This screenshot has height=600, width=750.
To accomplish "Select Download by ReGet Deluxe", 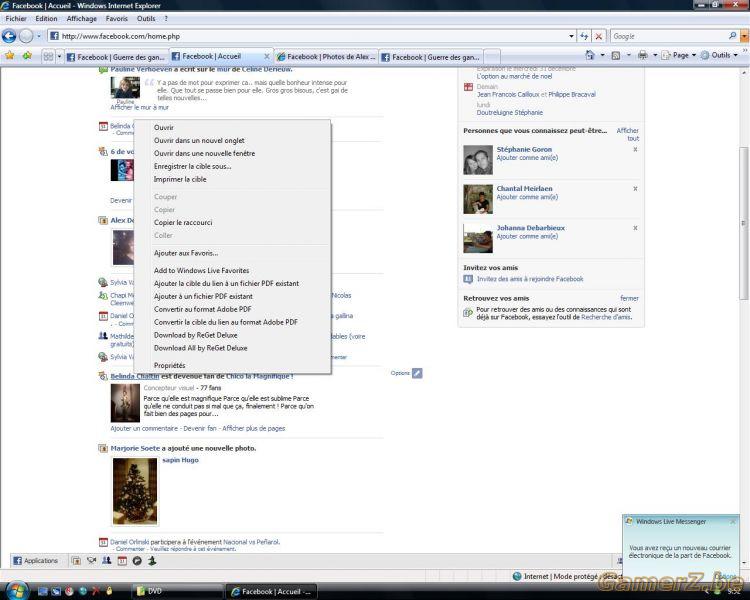I will (196, 335).
